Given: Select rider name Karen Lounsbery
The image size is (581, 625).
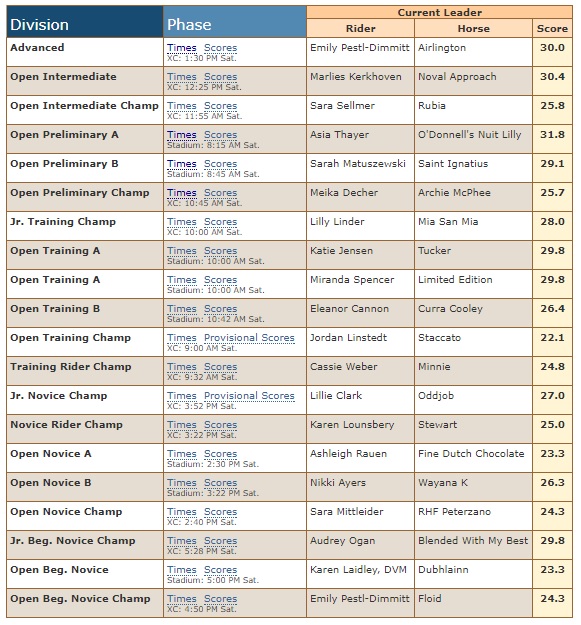Looking at the screenshot, I should [352, 425].
